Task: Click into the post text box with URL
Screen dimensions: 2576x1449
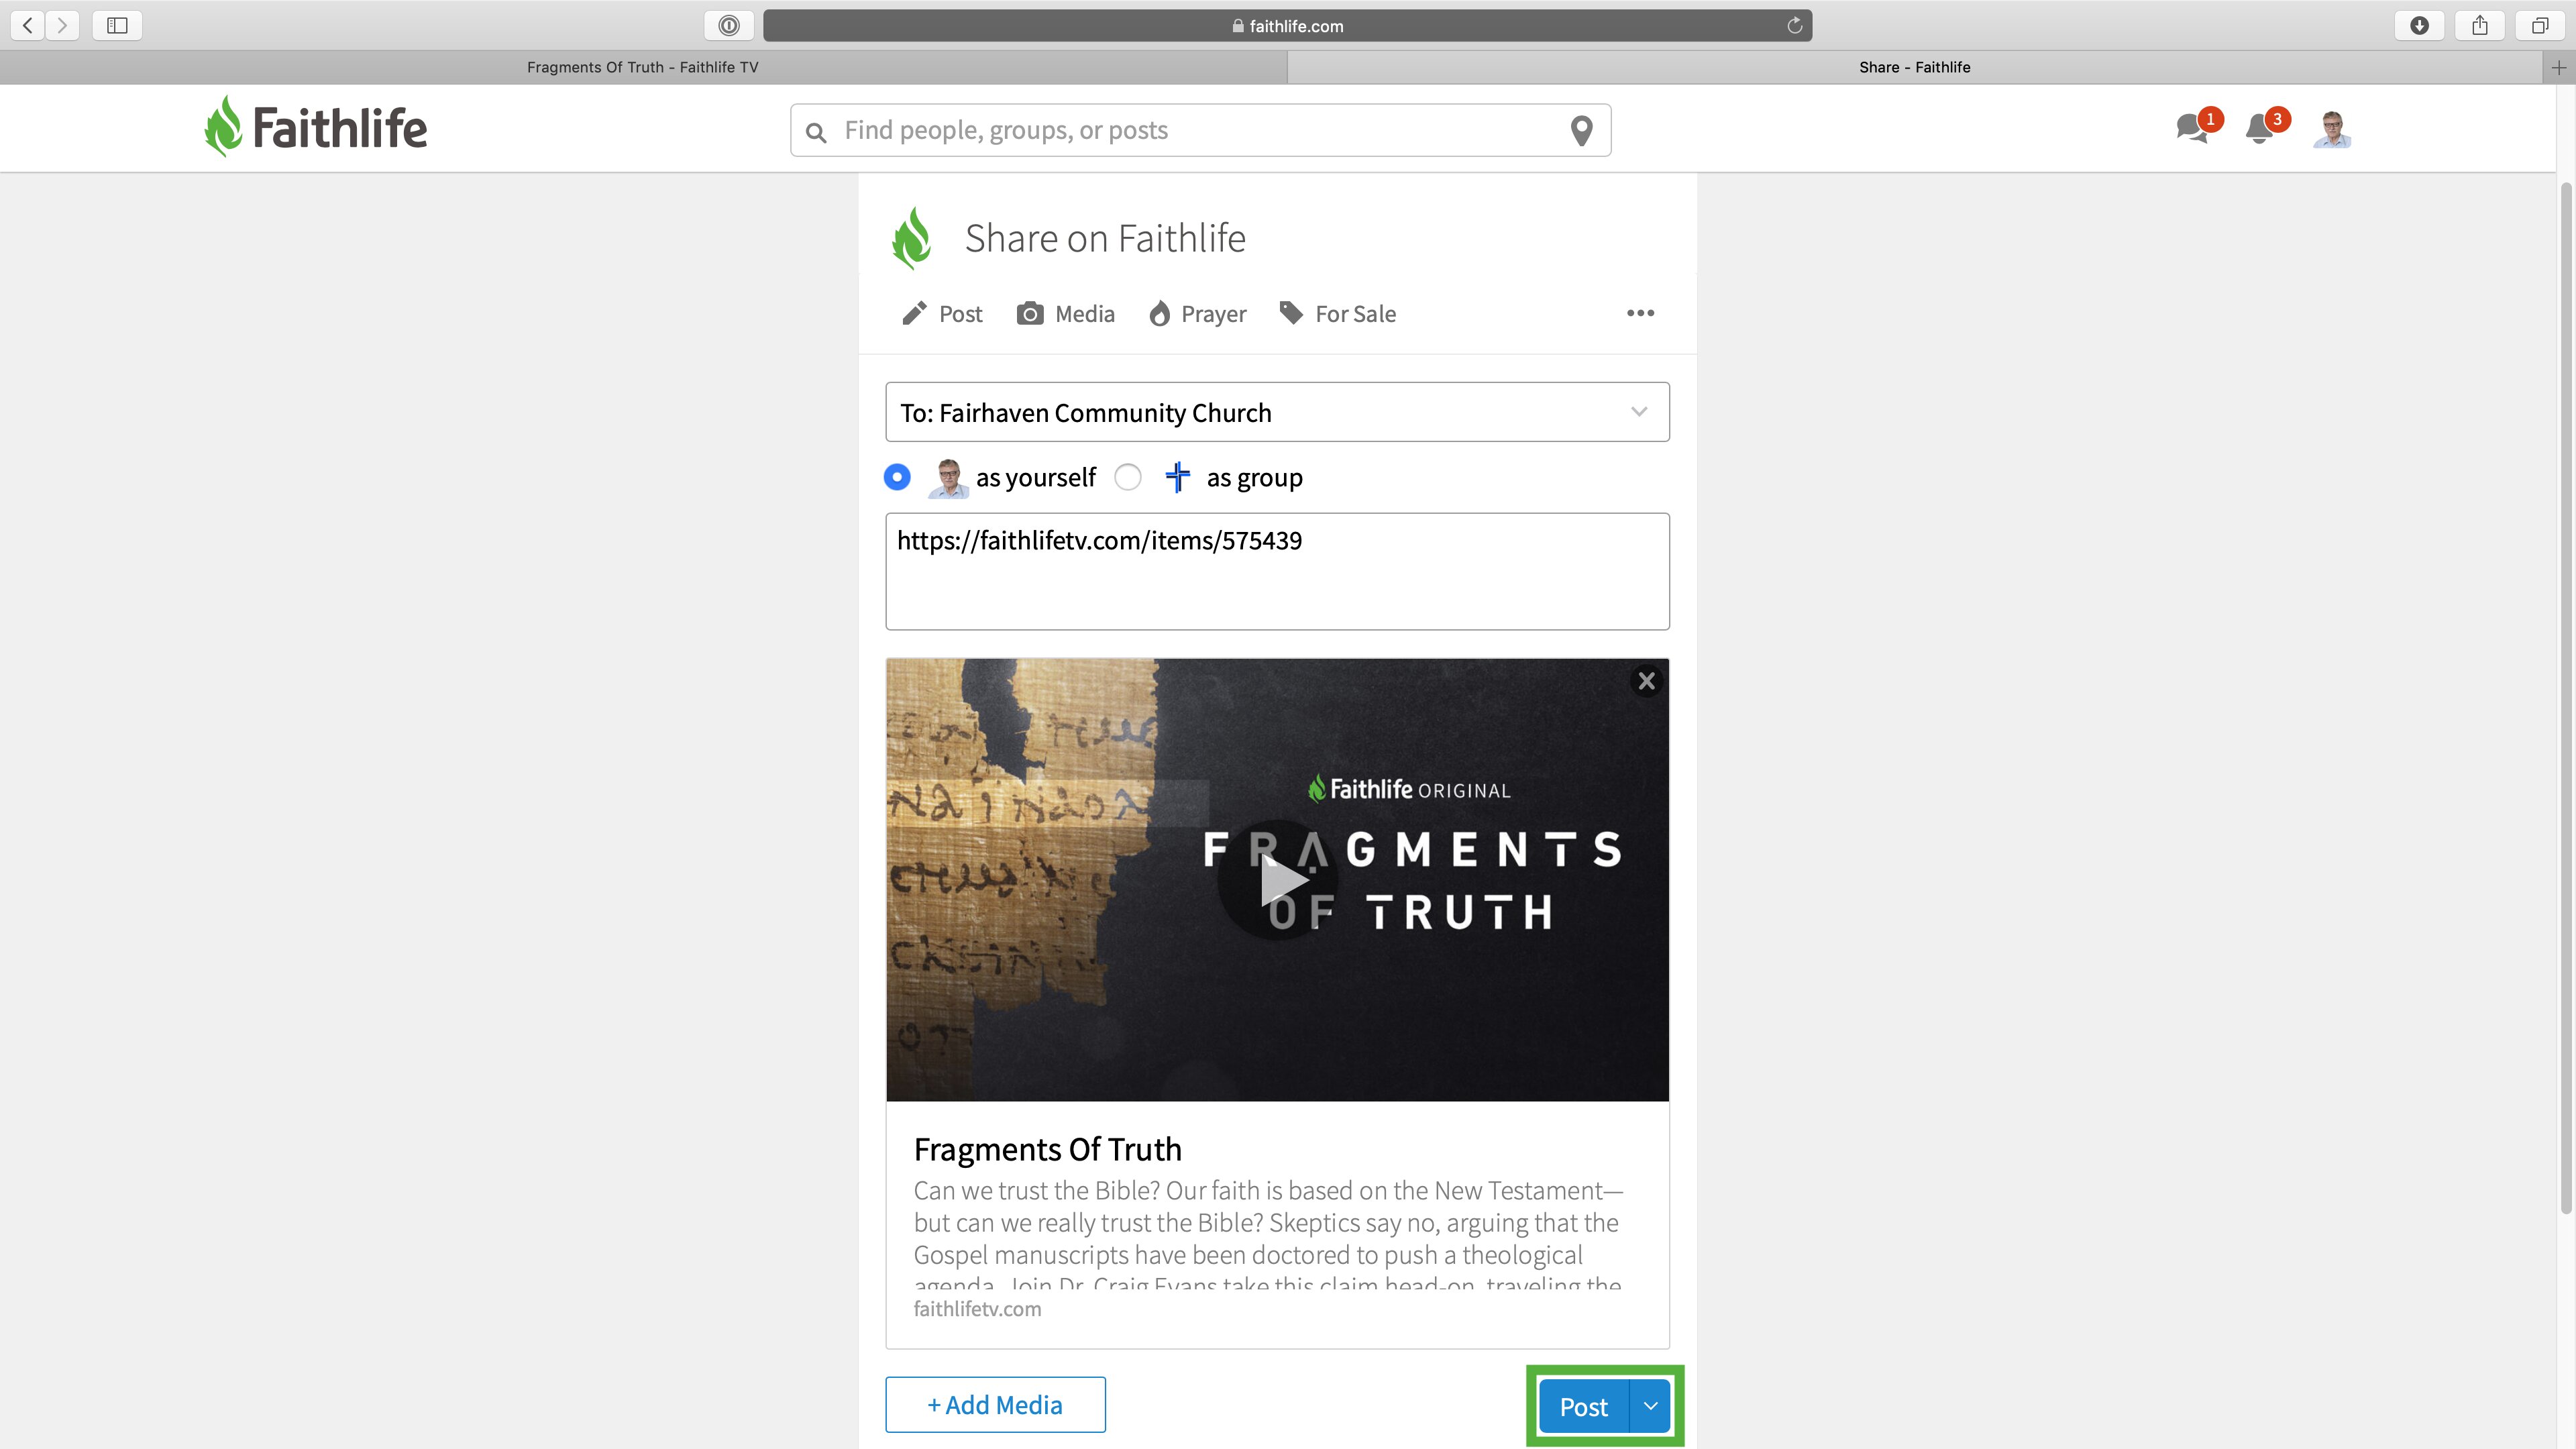Action: click(1277, 571)
